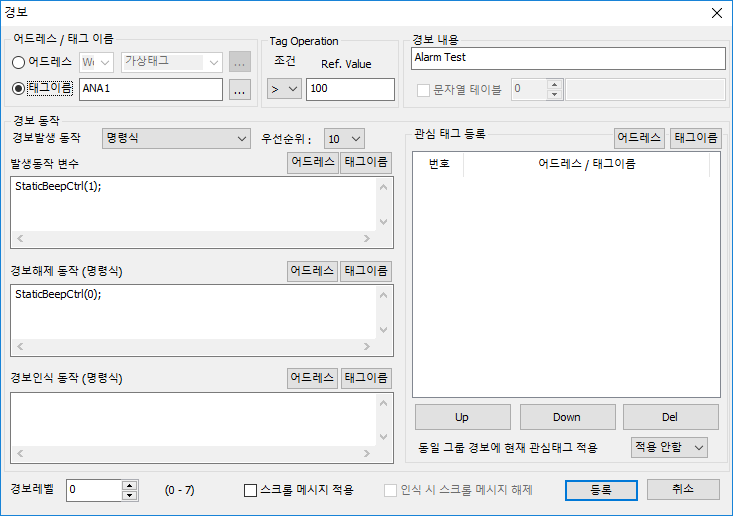Increase the 경보레벨 stepper

click(x=129, y=485)
